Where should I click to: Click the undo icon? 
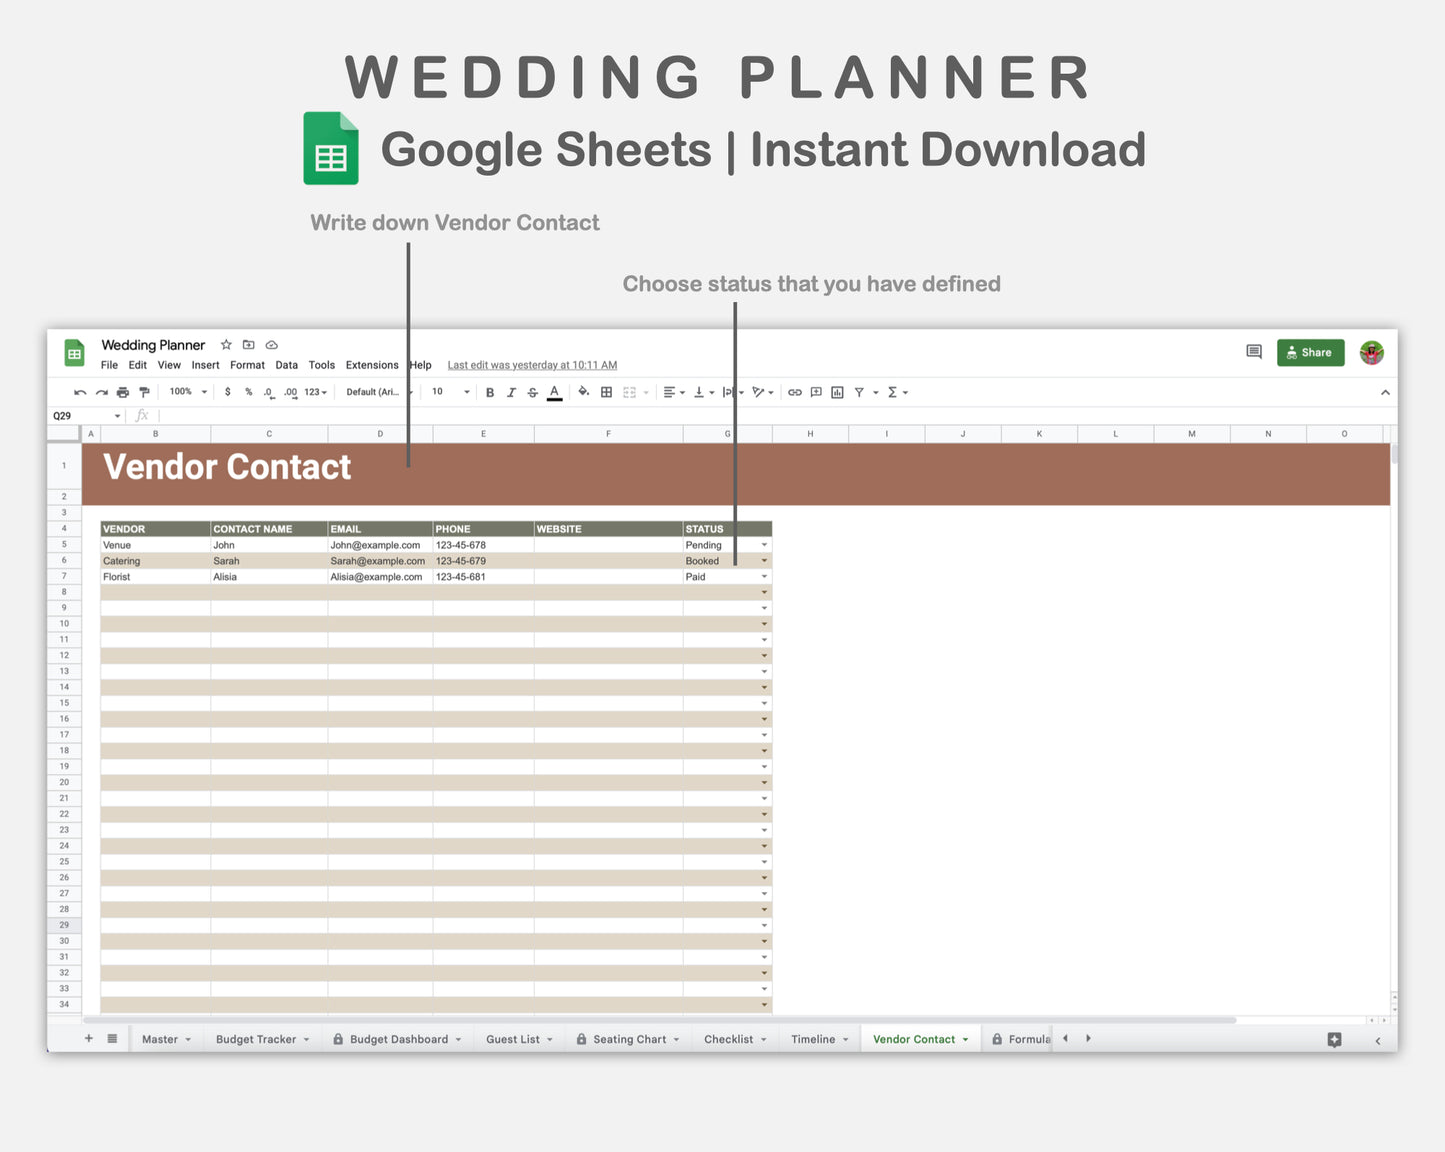(x=78, y=392)
